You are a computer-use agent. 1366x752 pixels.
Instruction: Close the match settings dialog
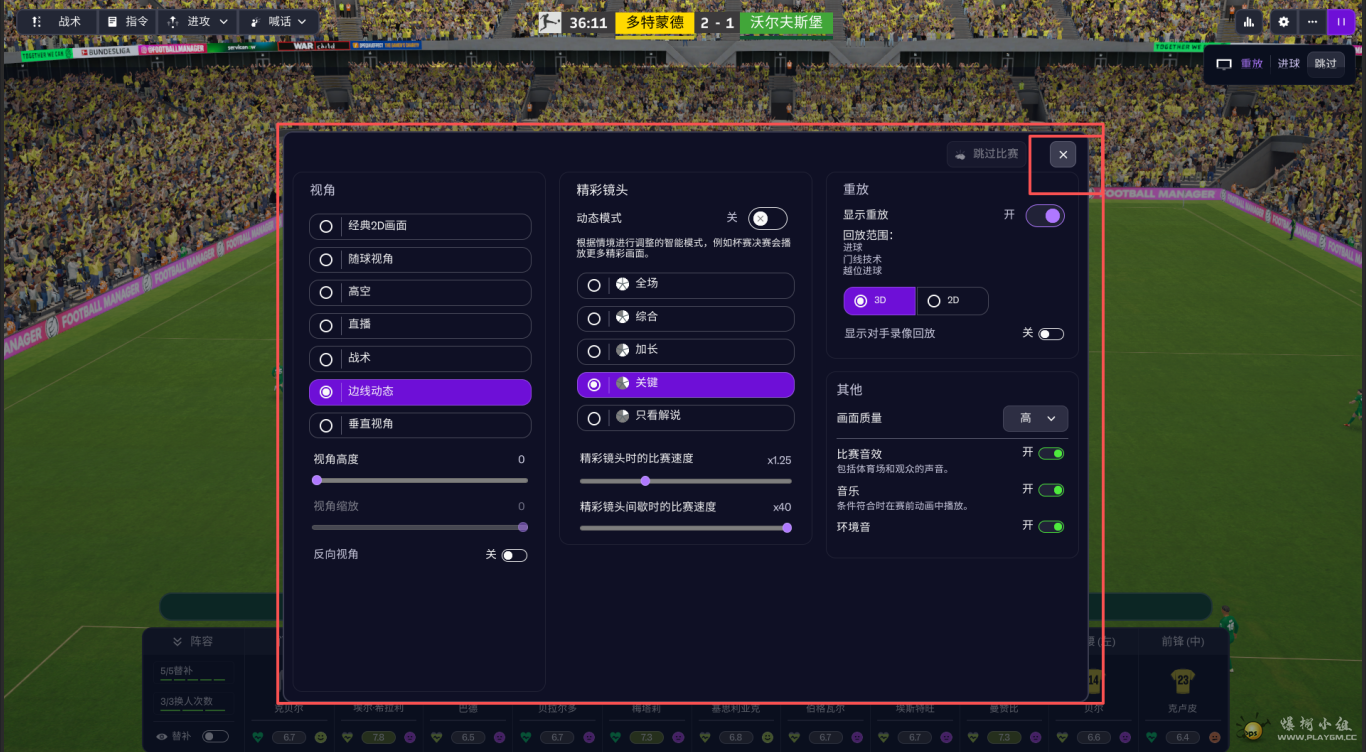(x=1063, y=154)
